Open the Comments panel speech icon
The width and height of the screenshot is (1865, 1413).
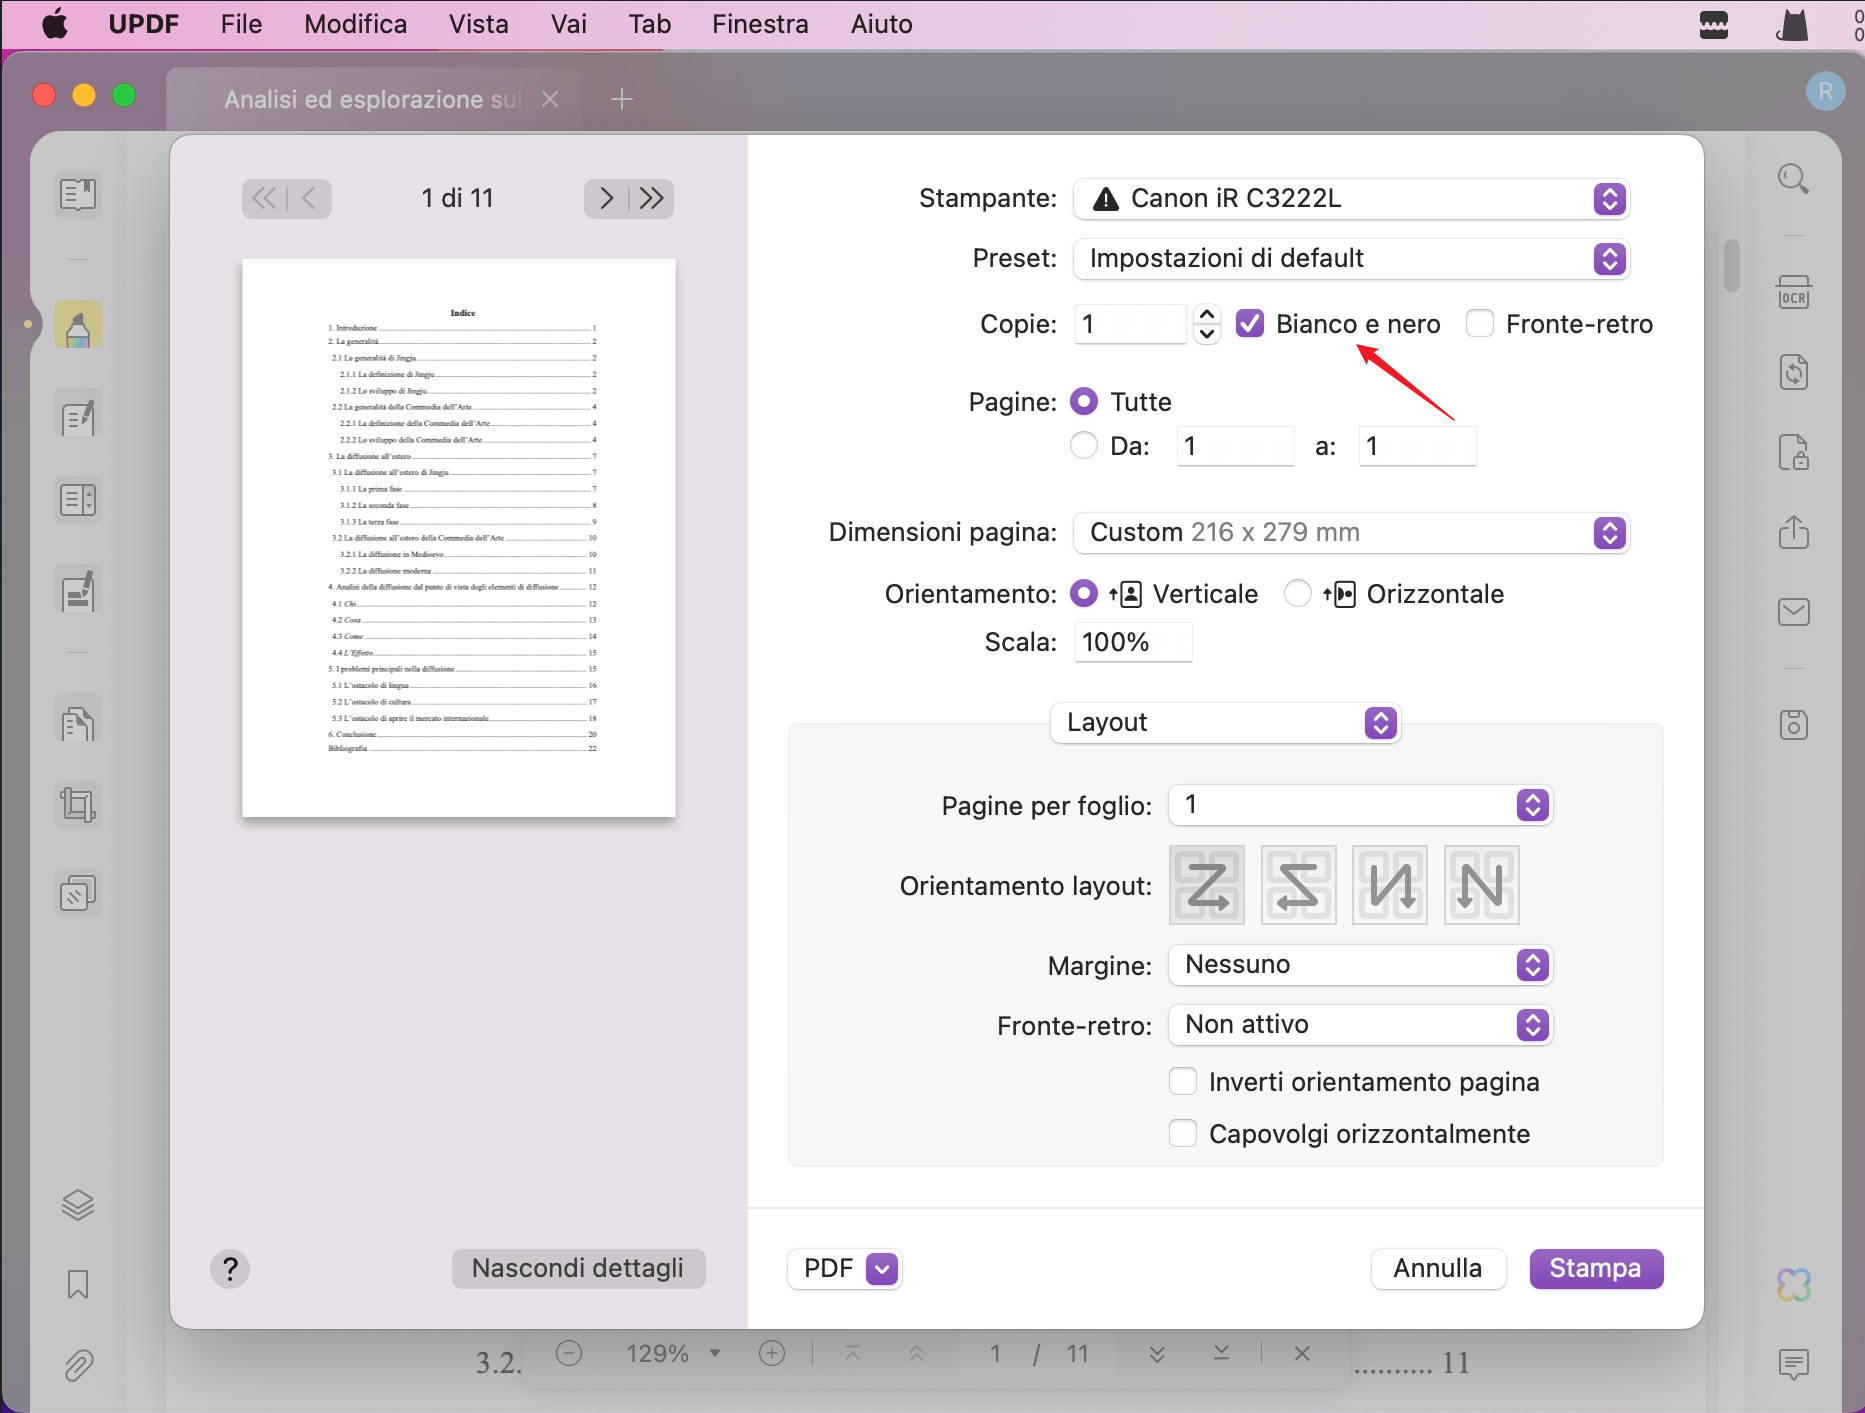pos(1794,1364)
